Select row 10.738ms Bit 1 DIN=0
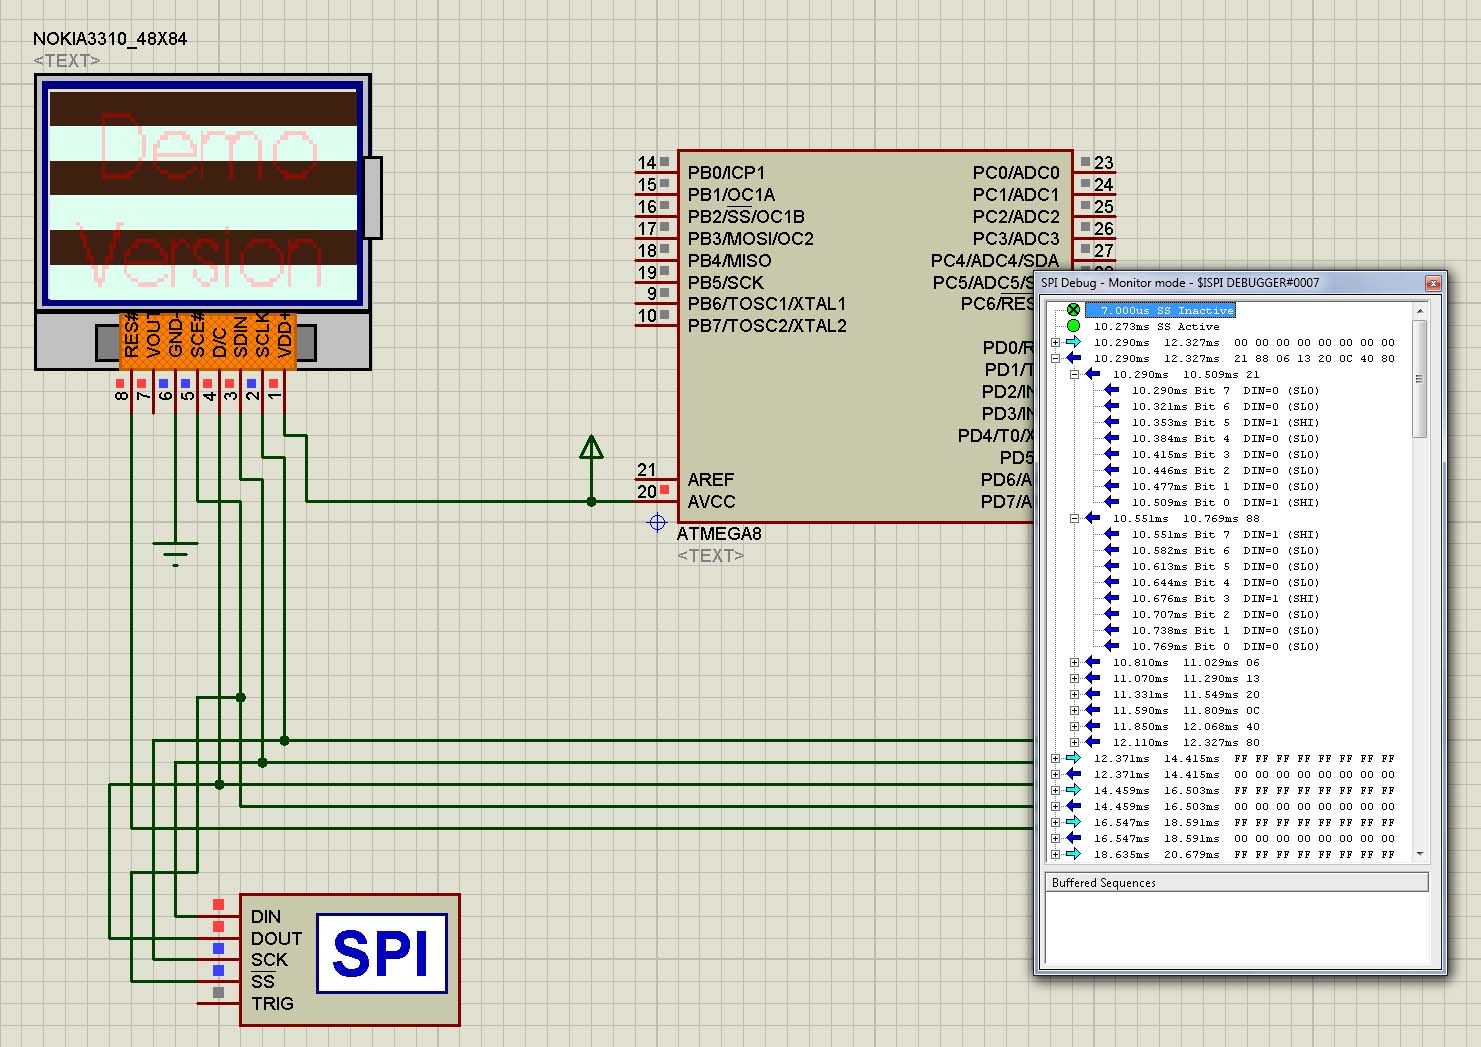This screenshot has width=1481, height=1047. click(1225, 630)
